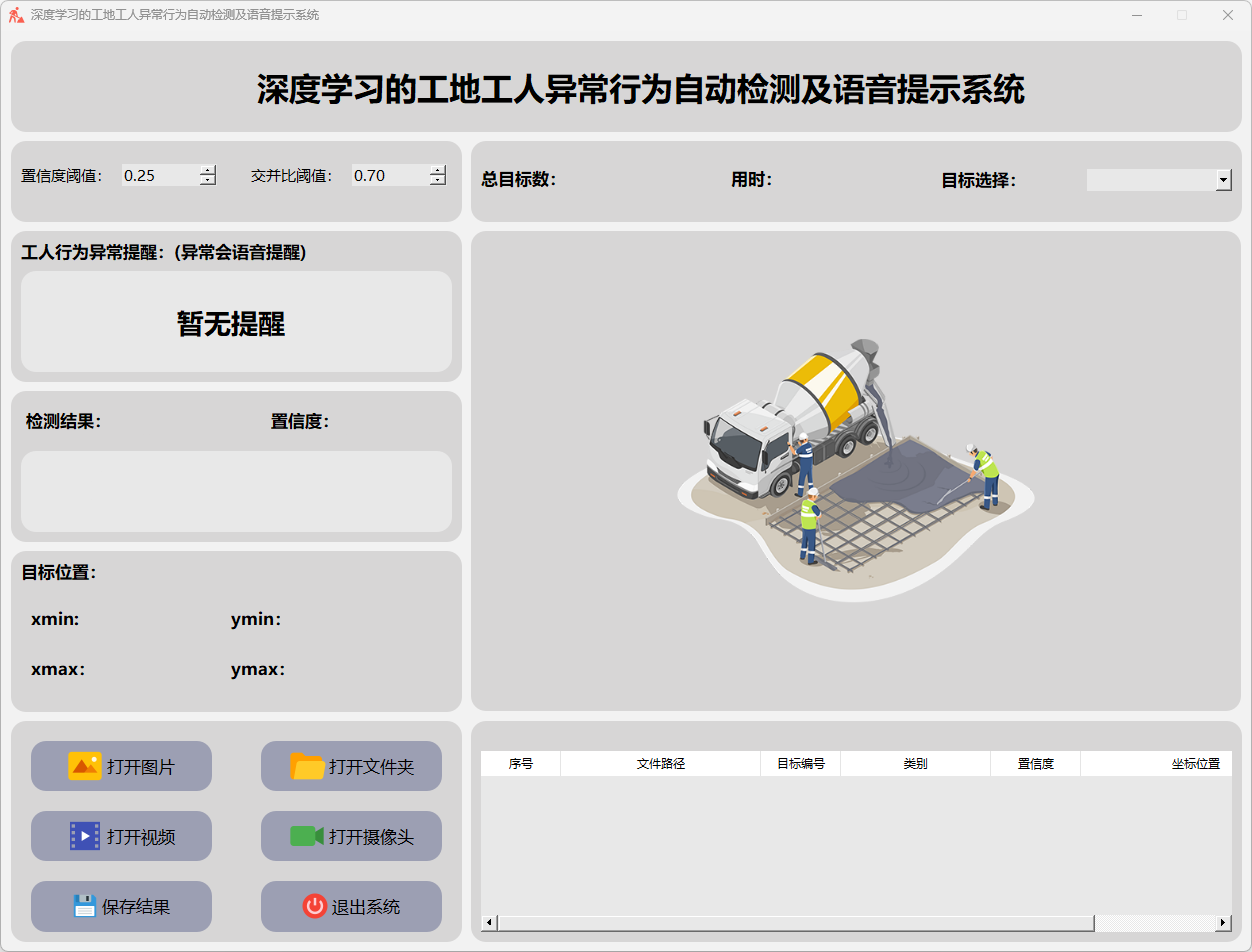Click the floppy disk icon for 保存结果
Screen dimensions: 1252x952
[85, 906]
